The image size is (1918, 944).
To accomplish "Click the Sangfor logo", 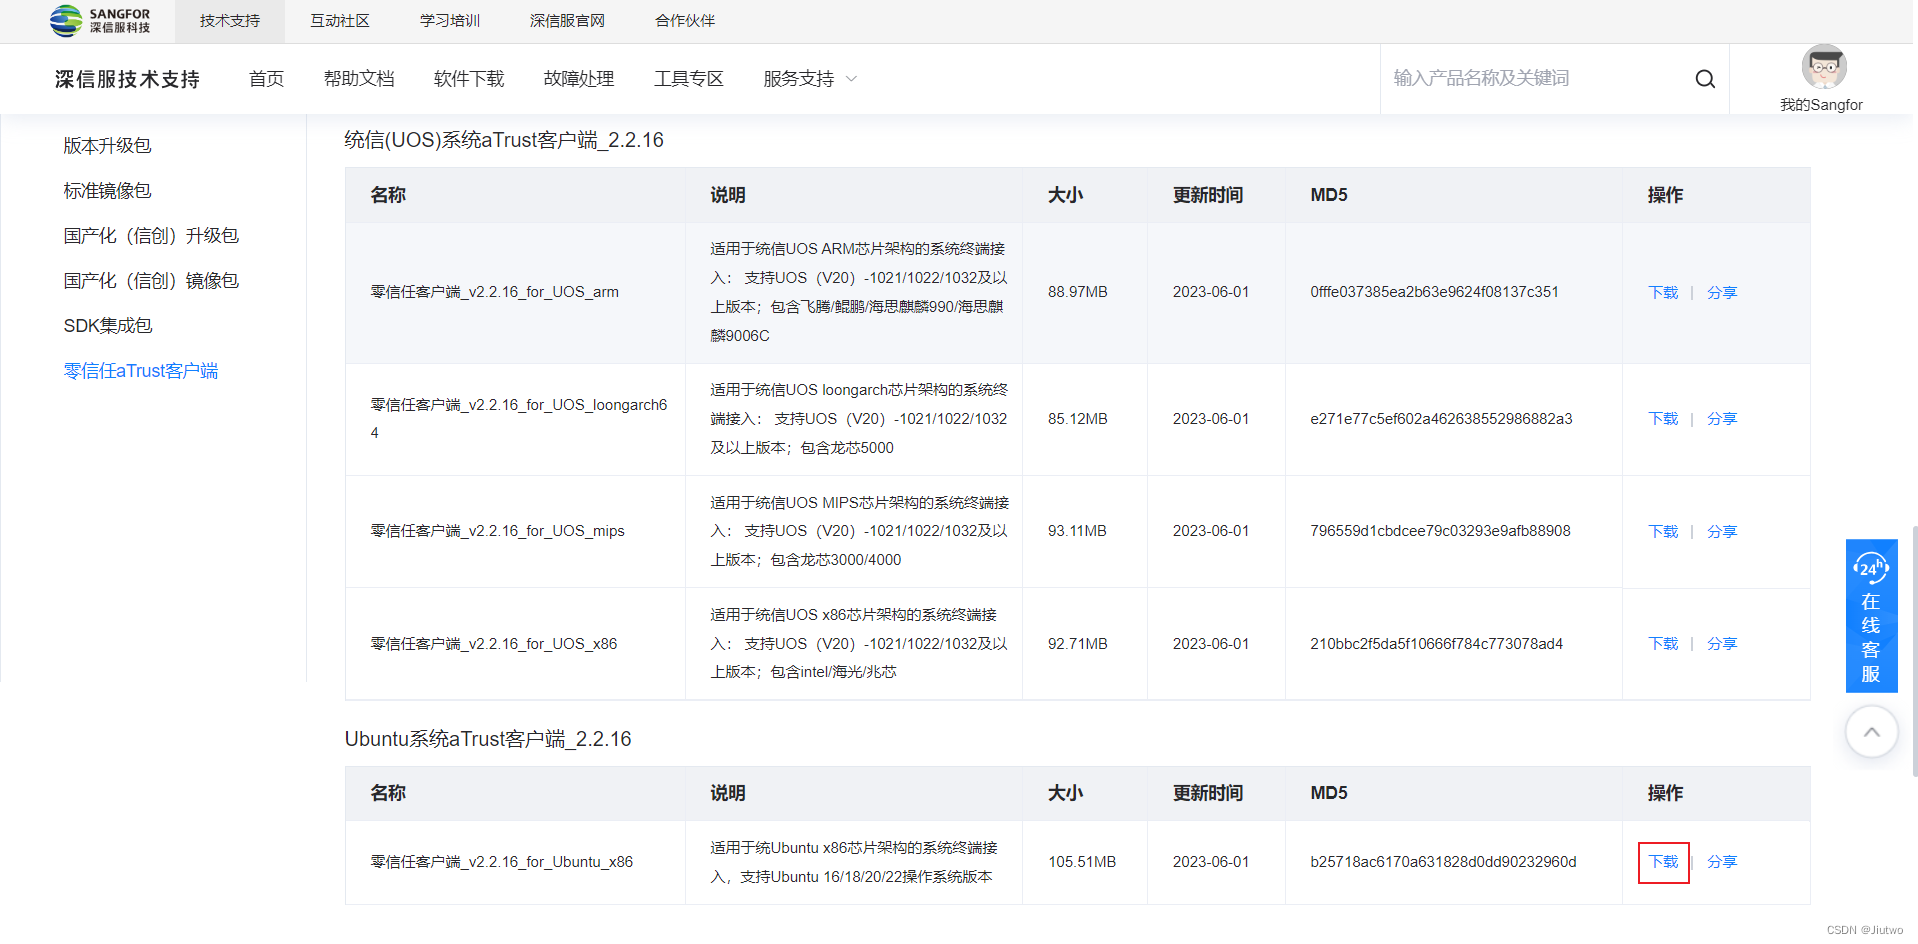I will coord(100,20).
